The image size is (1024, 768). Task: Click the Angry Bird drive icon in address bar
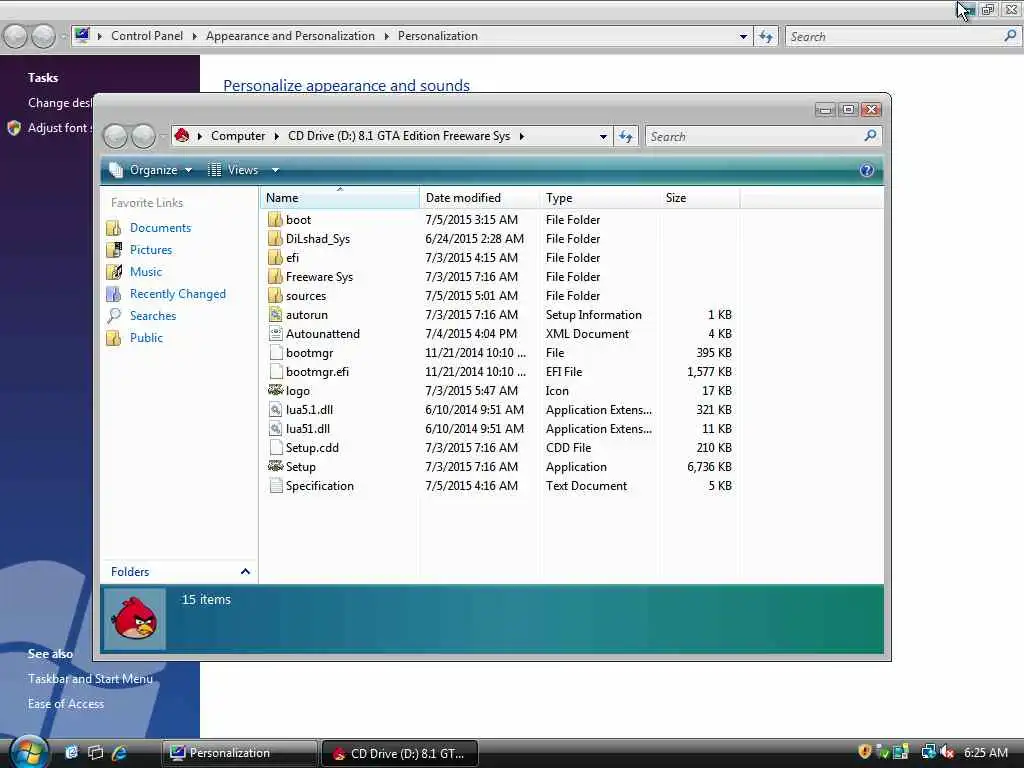pyautogui.click(x=182, y=135)
